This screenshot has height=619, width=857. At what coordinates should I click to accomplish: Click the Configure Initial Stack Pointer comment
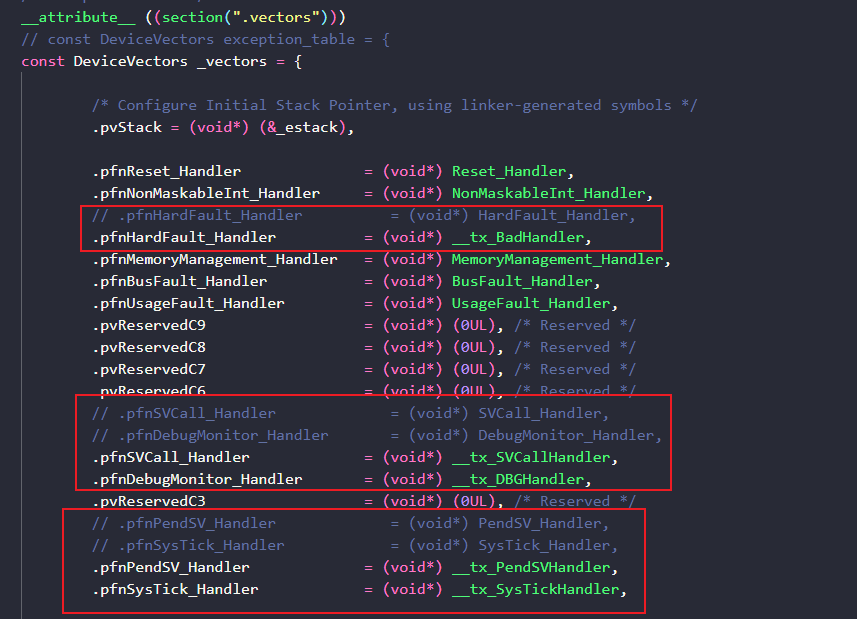click(x=395, y=105)
